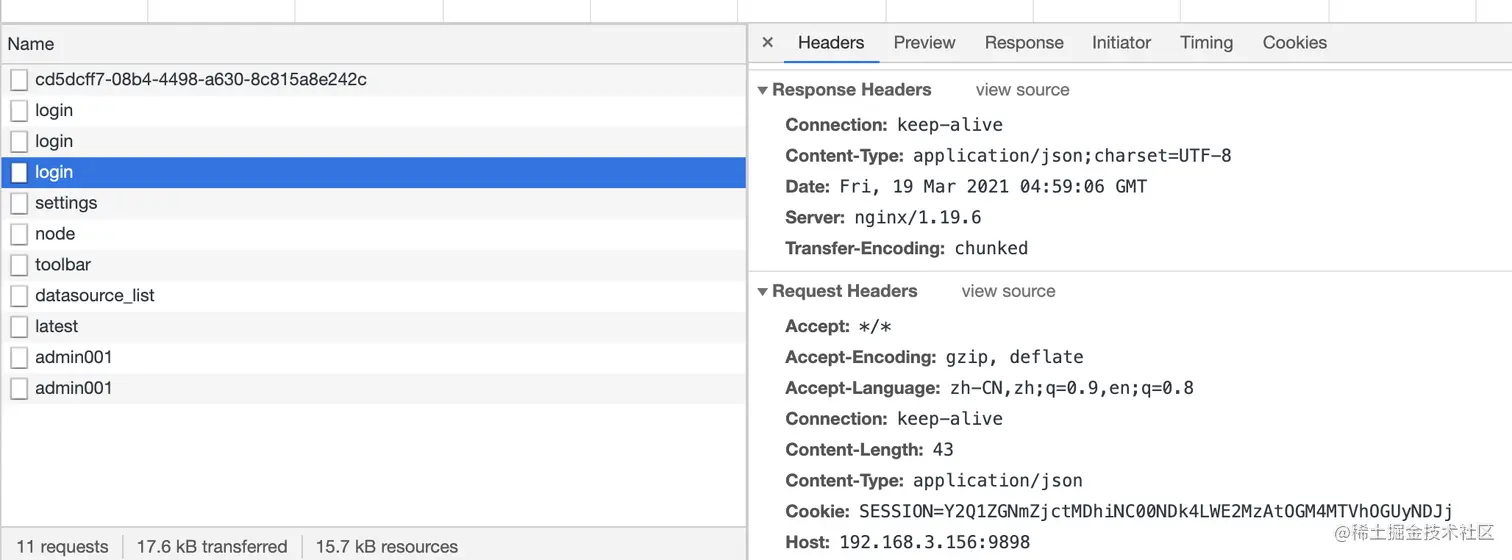
Task: Click the 17.6 kB transferred status entry
Action: [212, 547]
